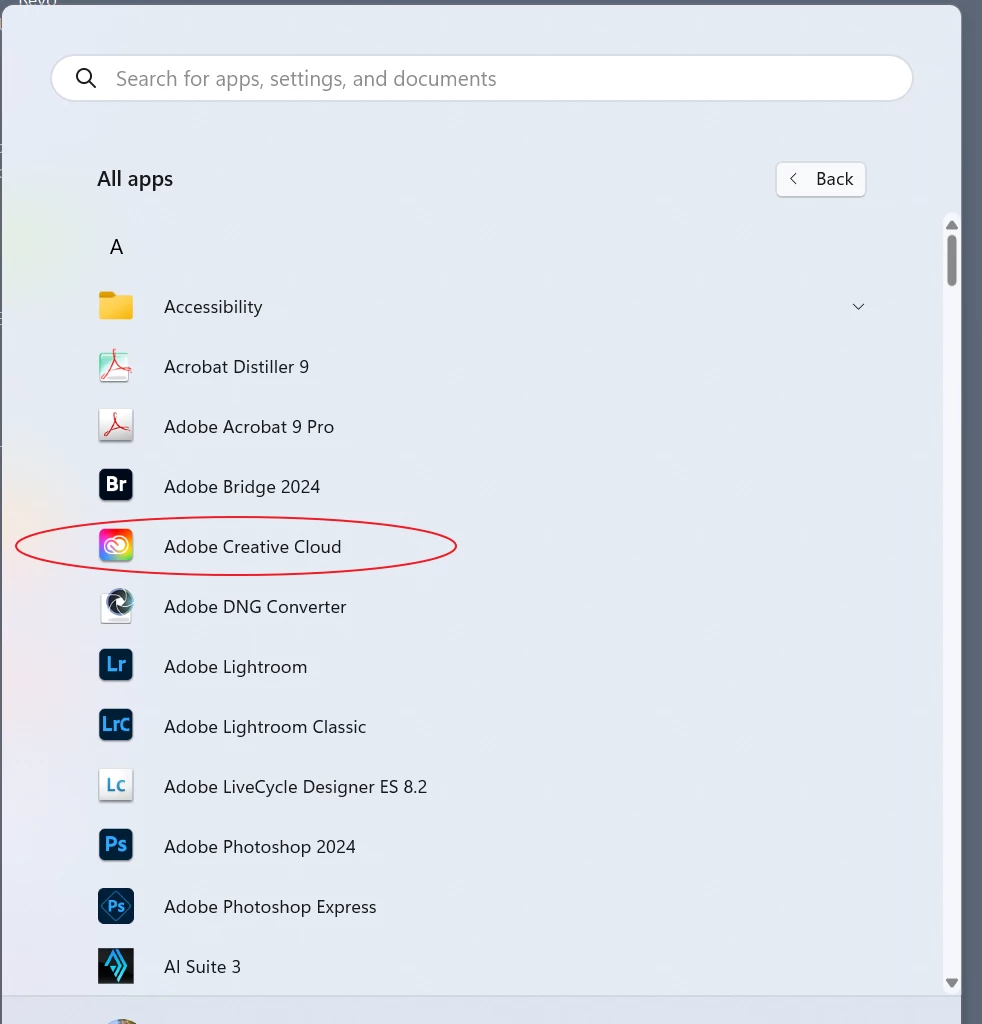Open the AI Suite 3 icon
The image size is (982, 1024).
click(x=116, y=966)
